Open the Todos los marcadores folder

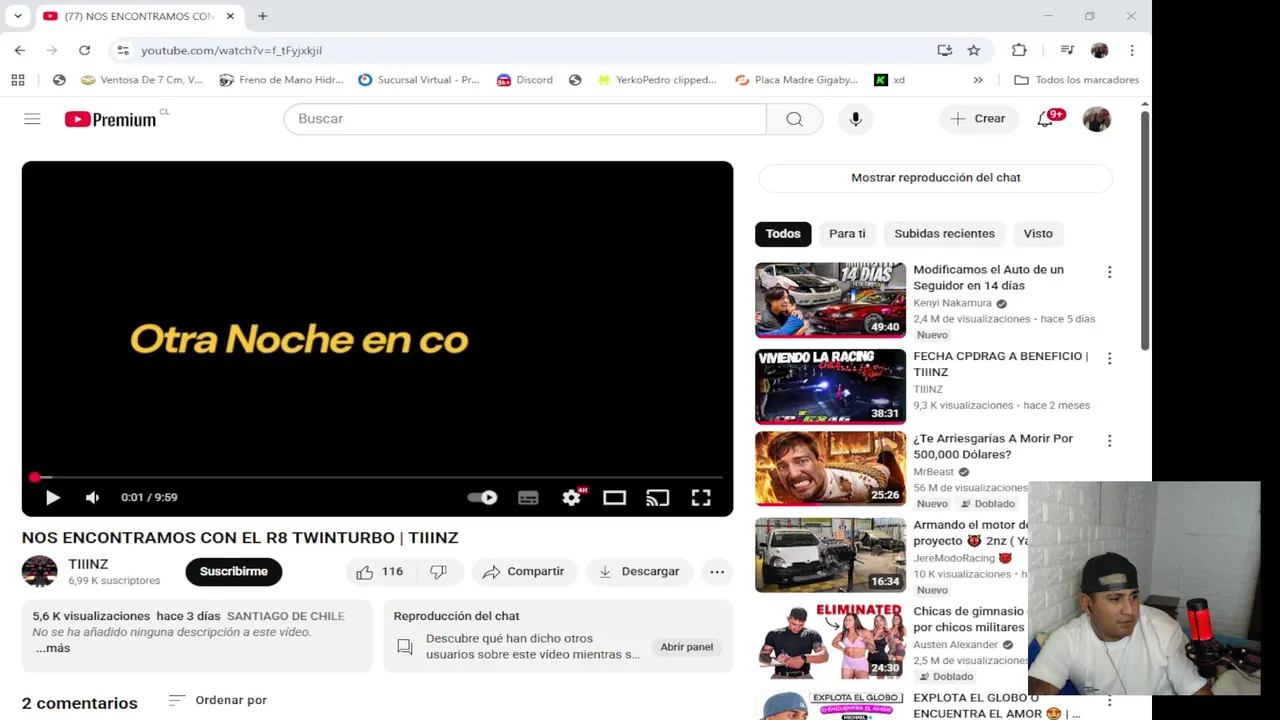(1076, 80)
